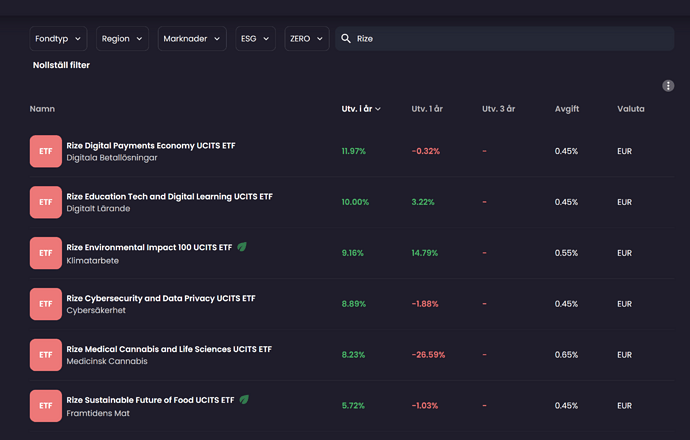Sort by the Namn column header

tap(42, 109)
